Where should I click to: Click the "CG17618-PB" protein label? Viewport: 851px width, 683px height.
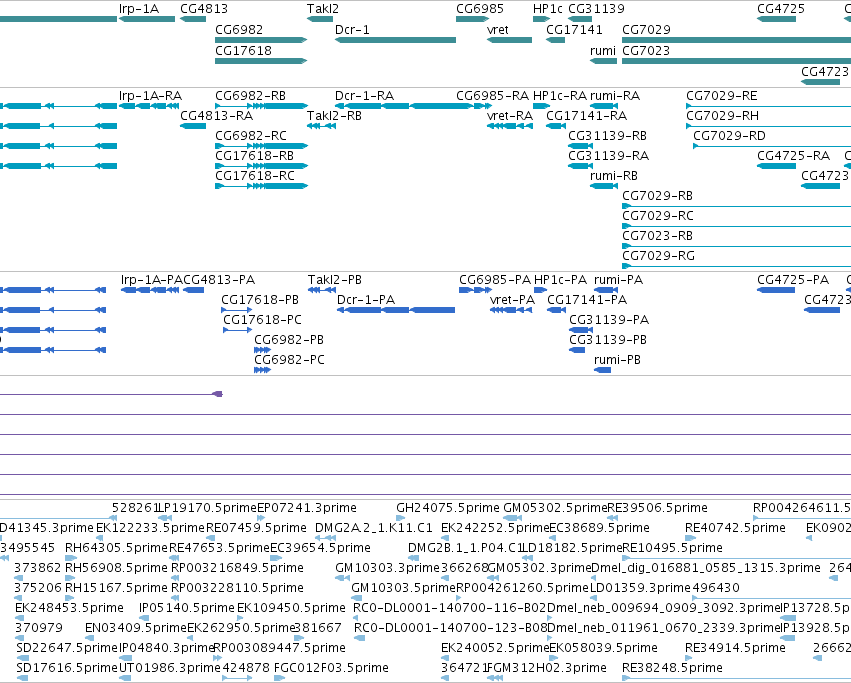(260, 300)
